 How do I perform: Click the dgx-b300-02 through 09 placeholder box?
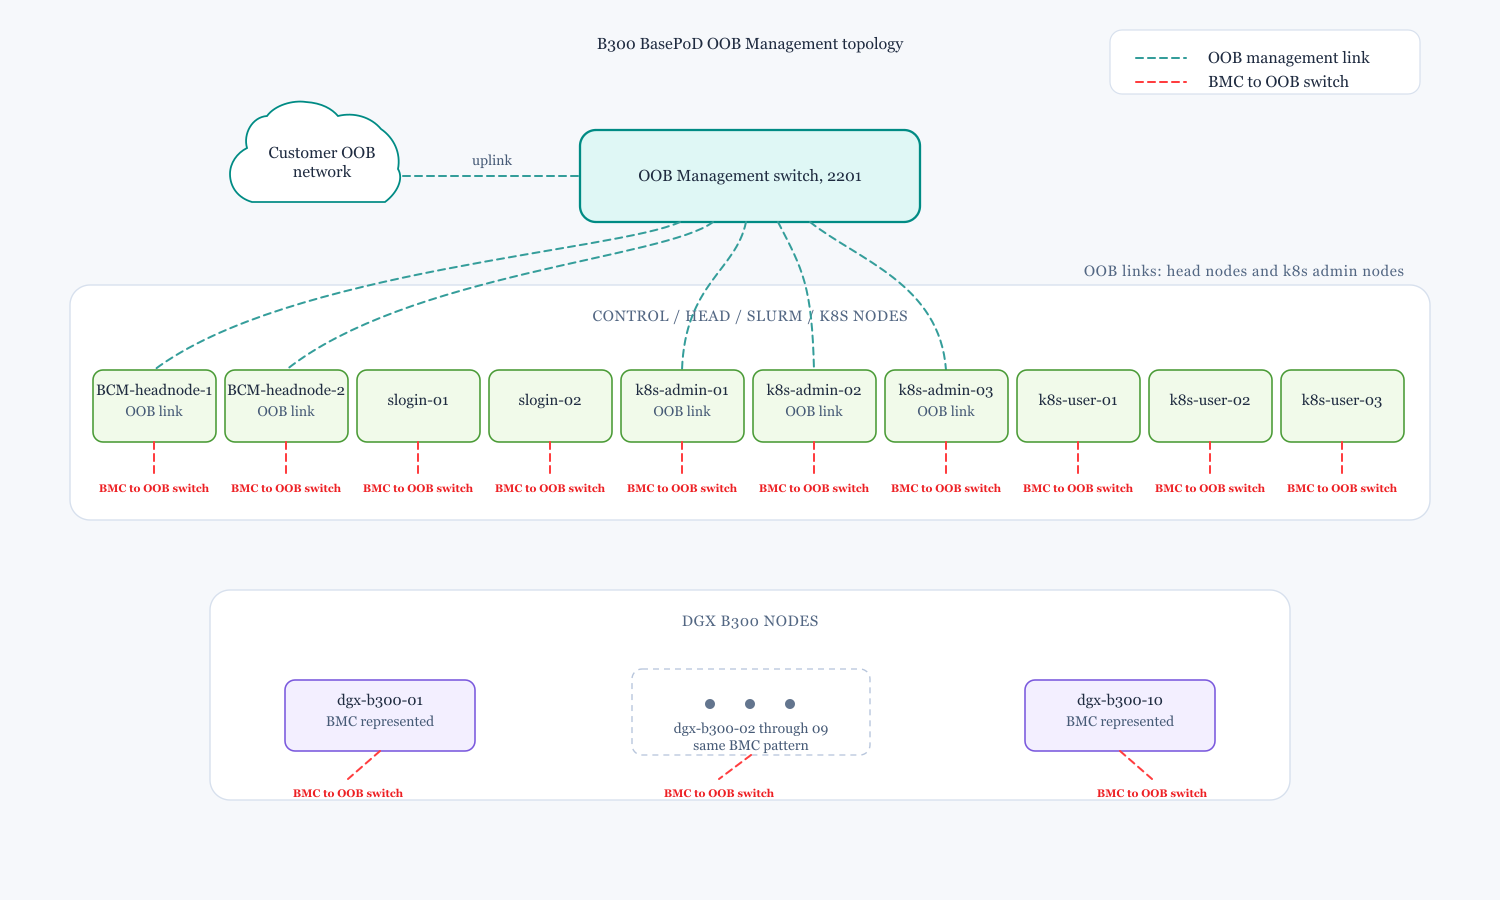(751, 712)
